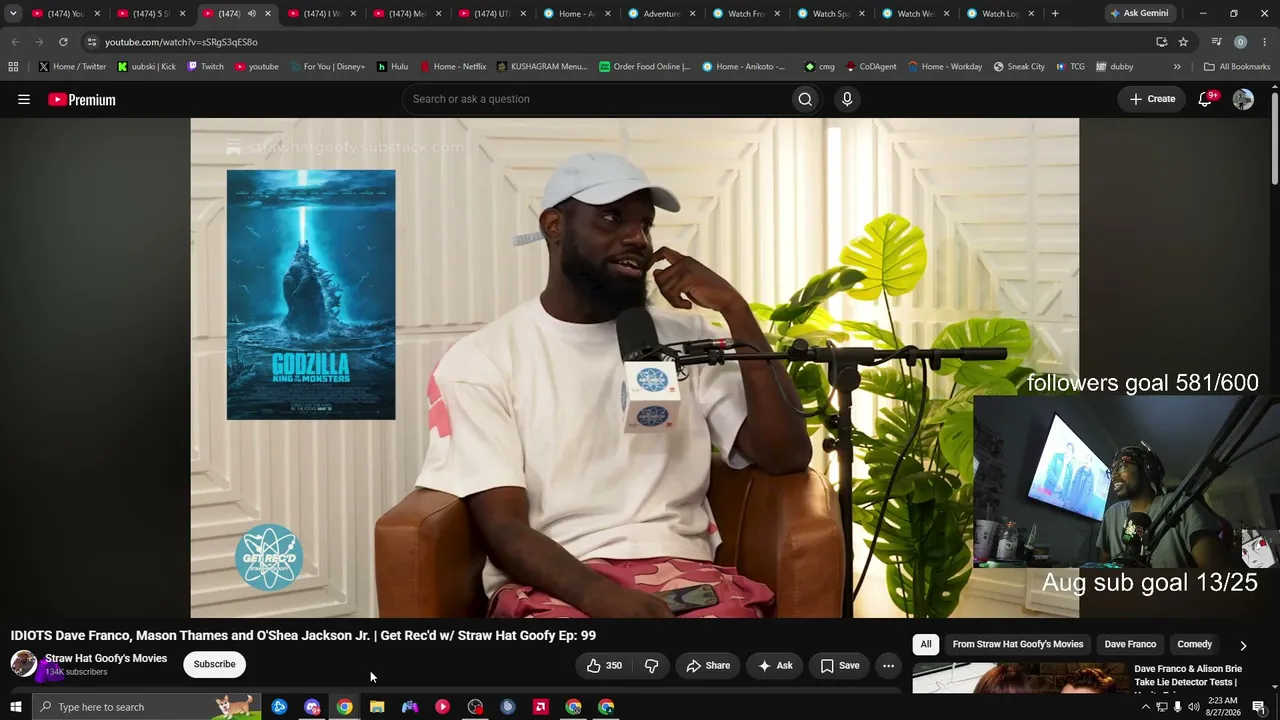
Task: Open Chrome apps grid in bookmarks bar
Action: tap(13, 67)
